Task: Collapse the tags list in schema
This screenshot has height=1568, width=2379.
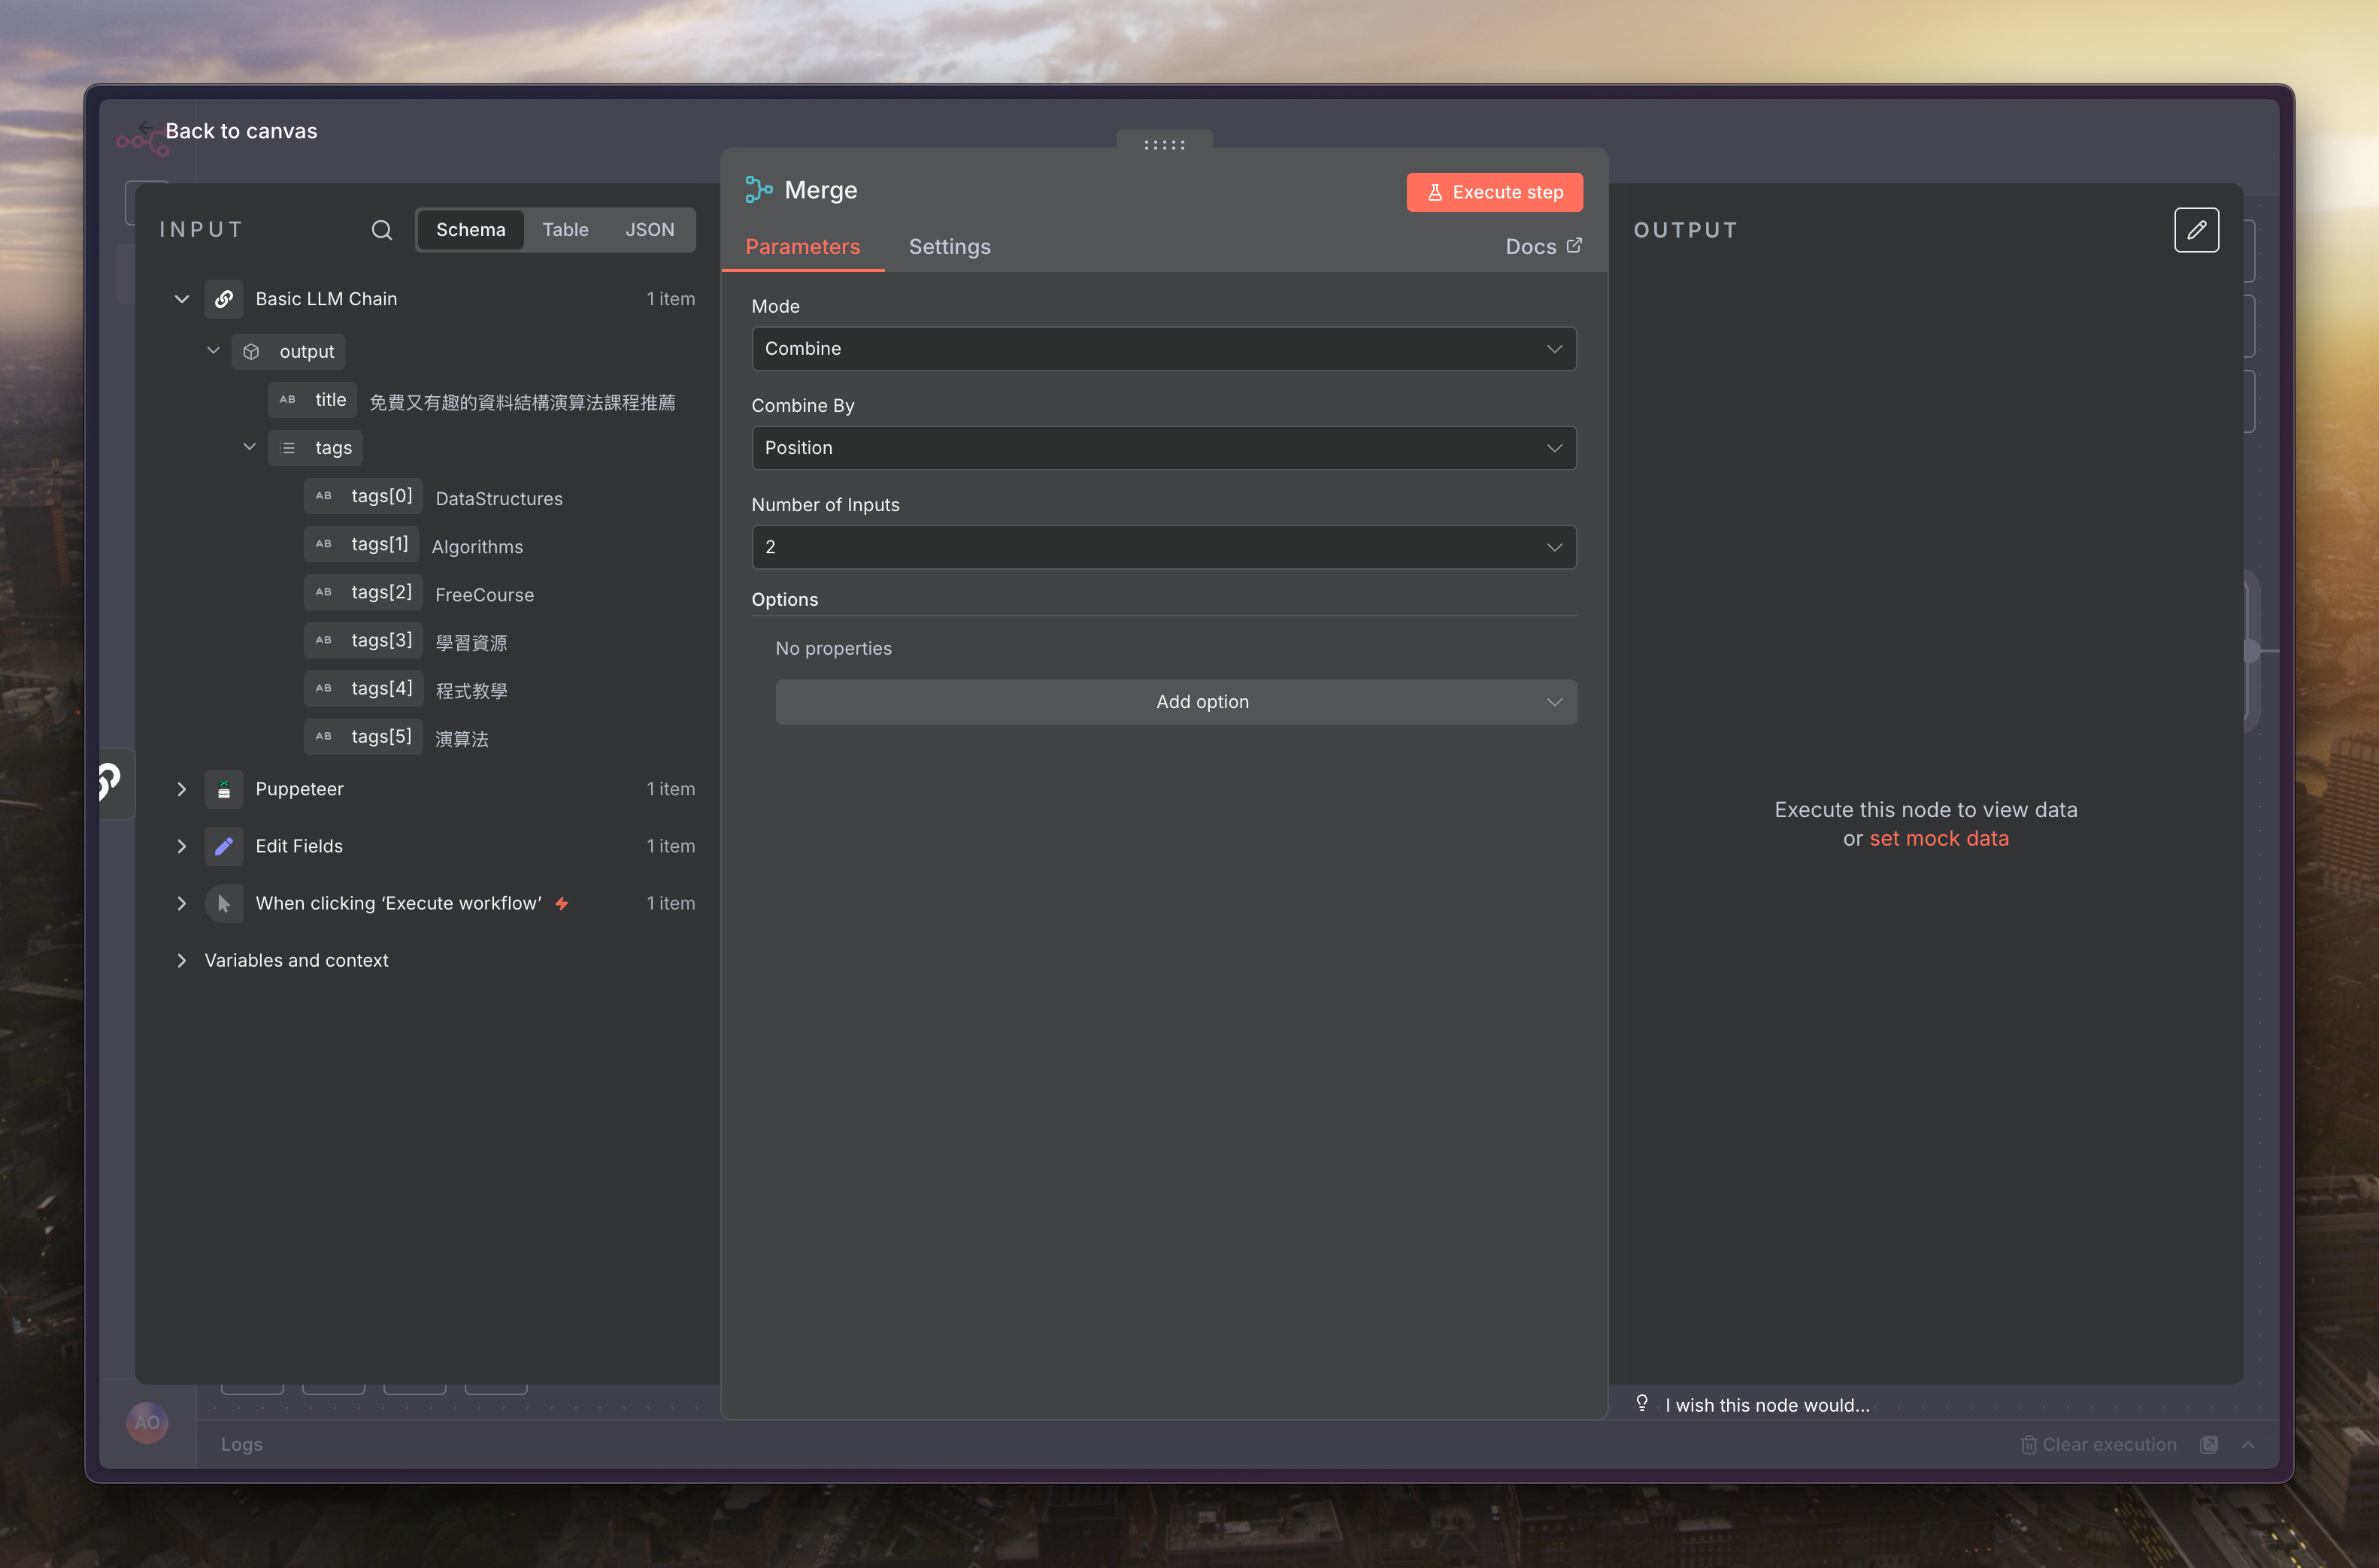Action: point(250,447)
